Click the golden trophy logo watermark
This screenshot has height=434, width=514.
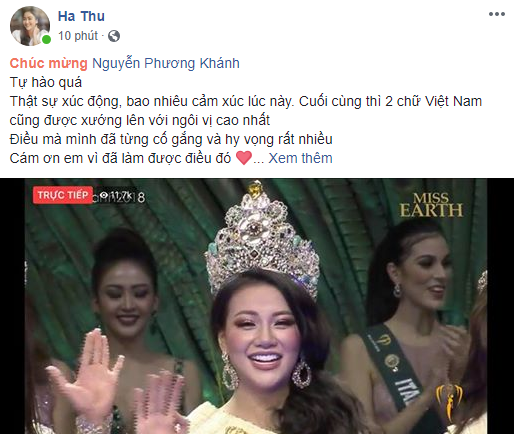tap(449, 402)
